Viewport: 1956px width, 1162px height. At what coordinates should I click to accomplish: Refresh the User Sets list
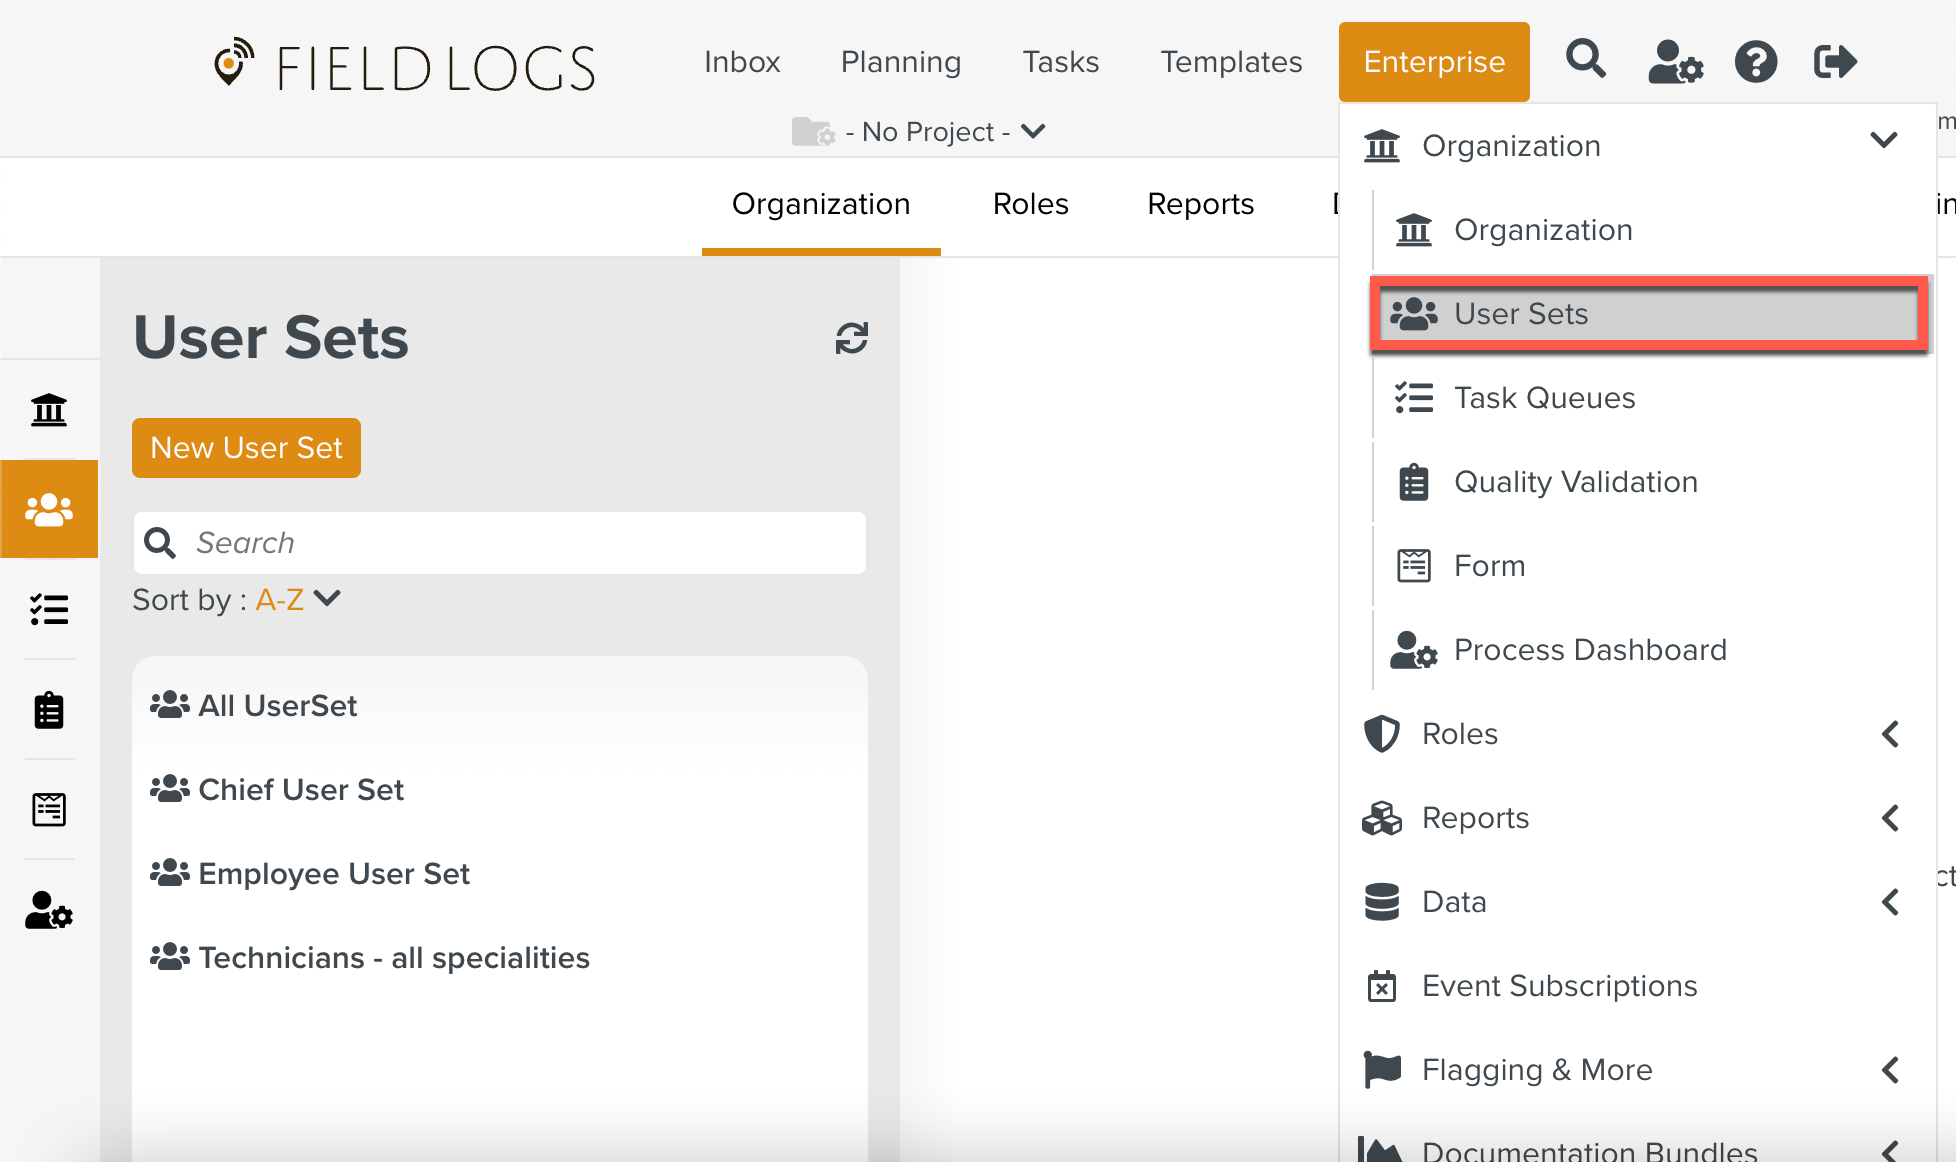(851, 338)
